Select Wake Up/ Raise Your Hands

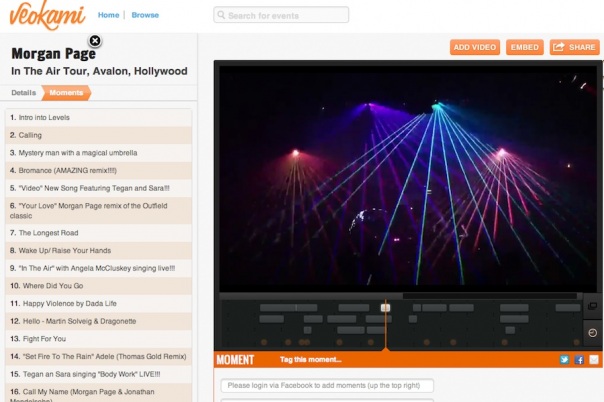pos(99,251)
